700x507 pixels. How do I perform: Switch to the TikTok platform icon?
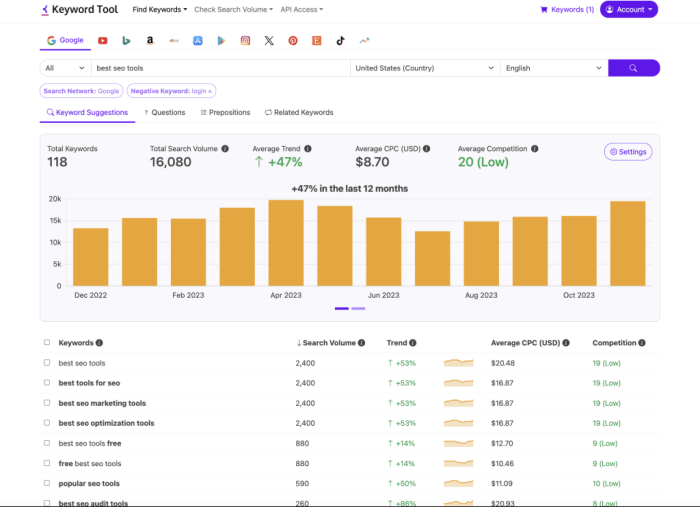(340, 41)
